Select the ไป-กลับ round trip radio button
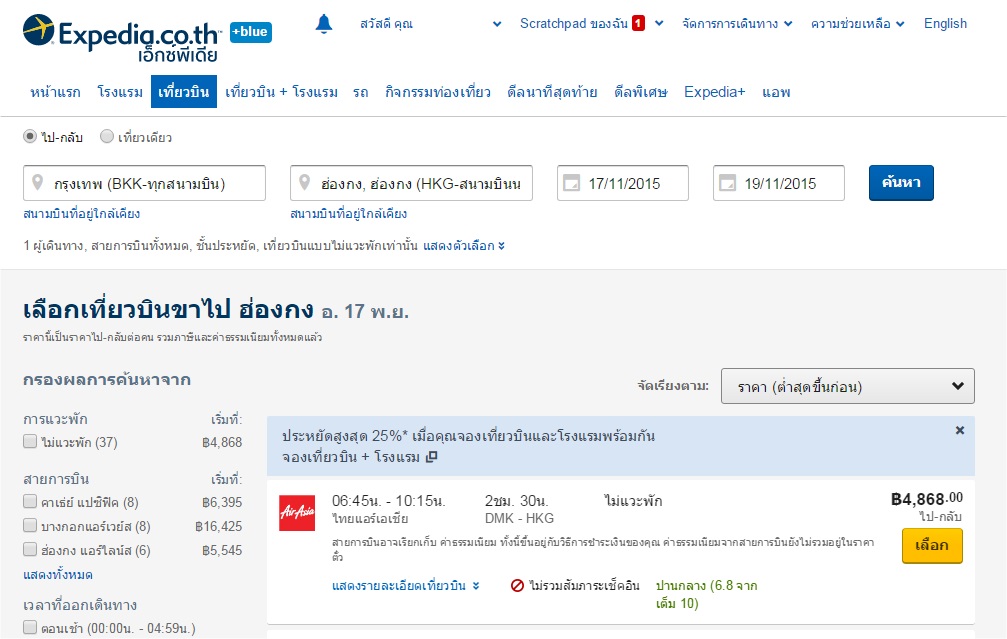The height and width of the screenshot is (639, 1007). click(x=30, y=136)
